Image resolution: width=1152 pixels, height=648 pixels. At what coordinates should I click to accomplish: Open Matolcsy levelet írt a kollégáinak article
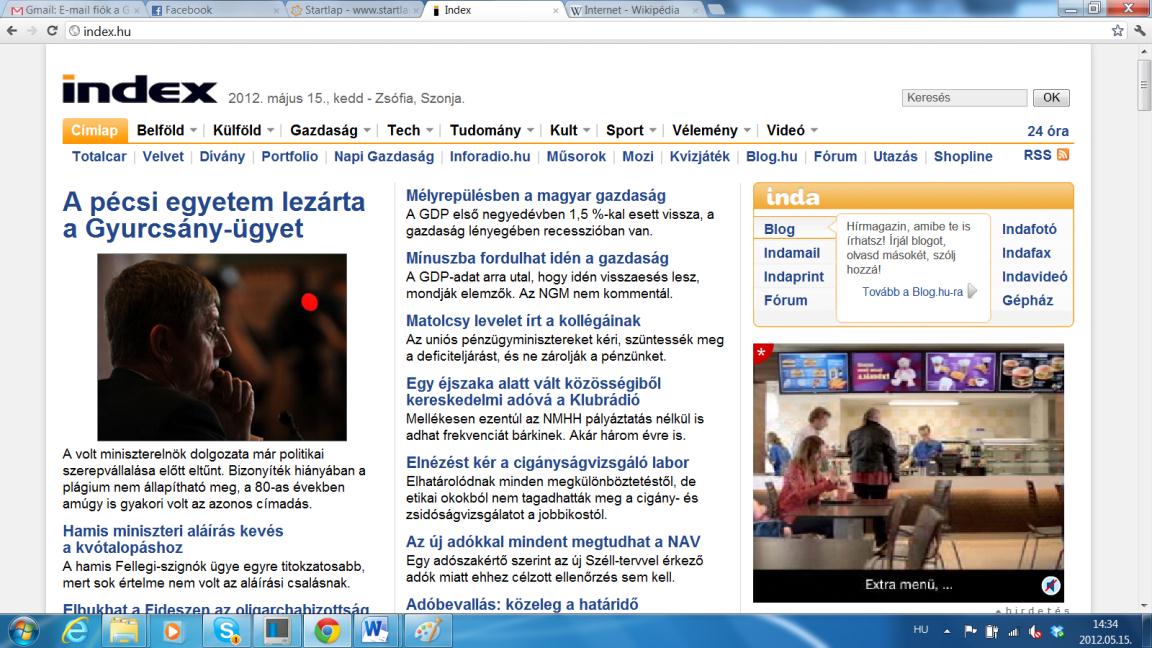point(523,320)
